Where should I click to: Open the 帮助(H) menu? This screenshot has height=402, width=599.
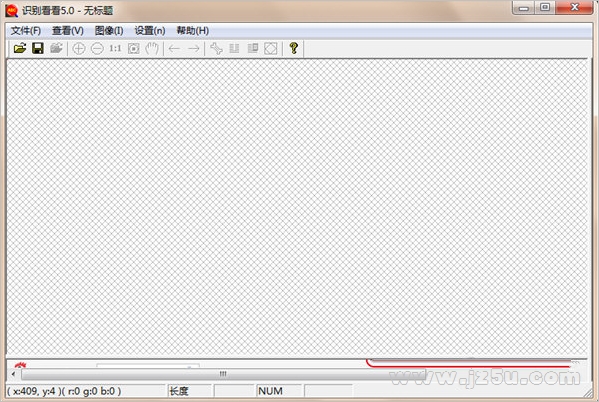point(192,31)
